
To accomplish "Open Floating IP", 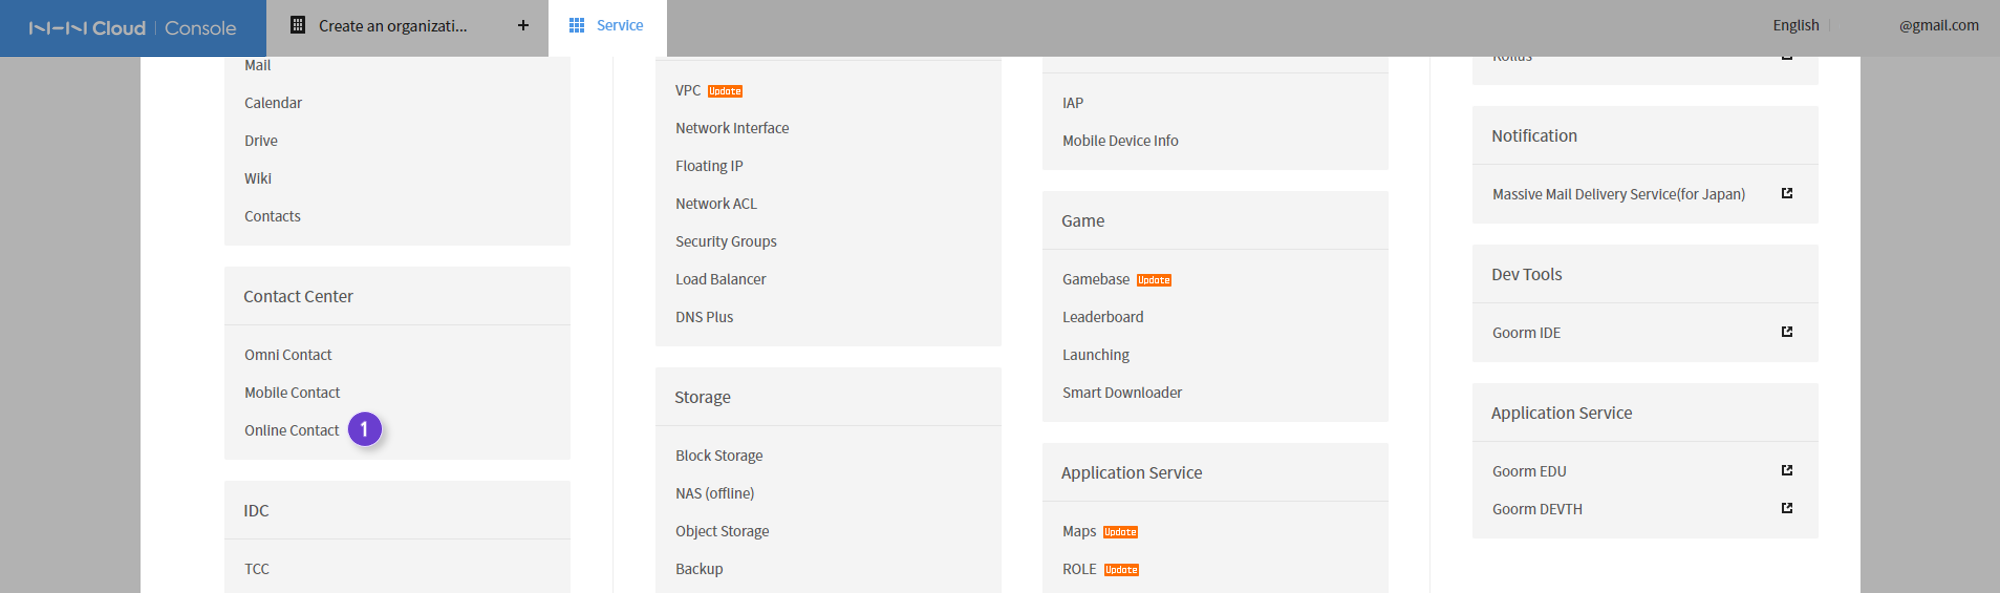I will 709,167.
